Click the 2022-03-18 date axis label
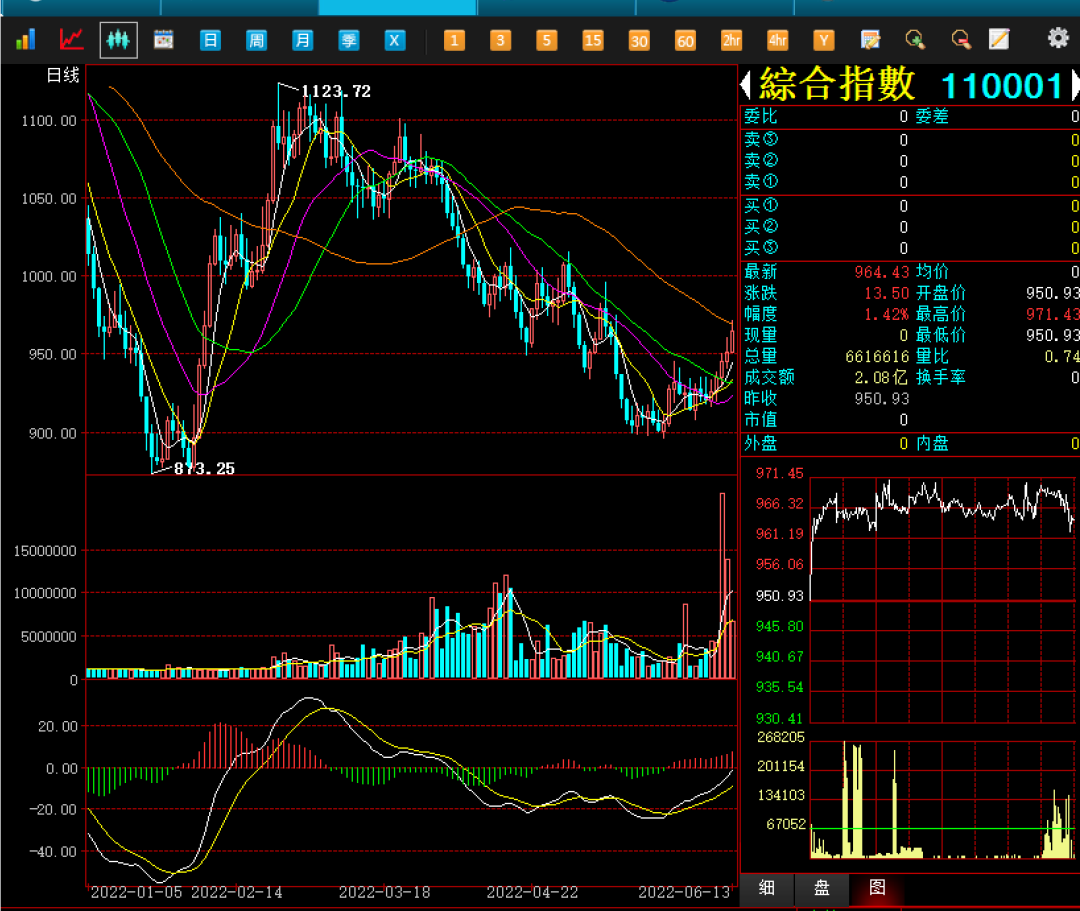Image resolution: width=1080 pixels, height=911 pixels. (384, 892)
